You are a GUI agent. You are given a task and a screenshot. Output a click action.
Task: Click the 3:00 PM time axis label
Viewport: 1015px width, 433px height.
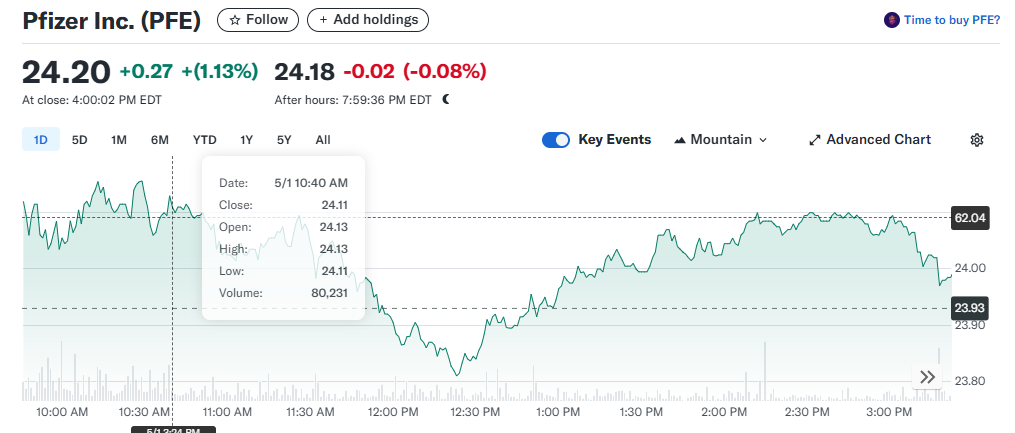click(x=889, y=412)
